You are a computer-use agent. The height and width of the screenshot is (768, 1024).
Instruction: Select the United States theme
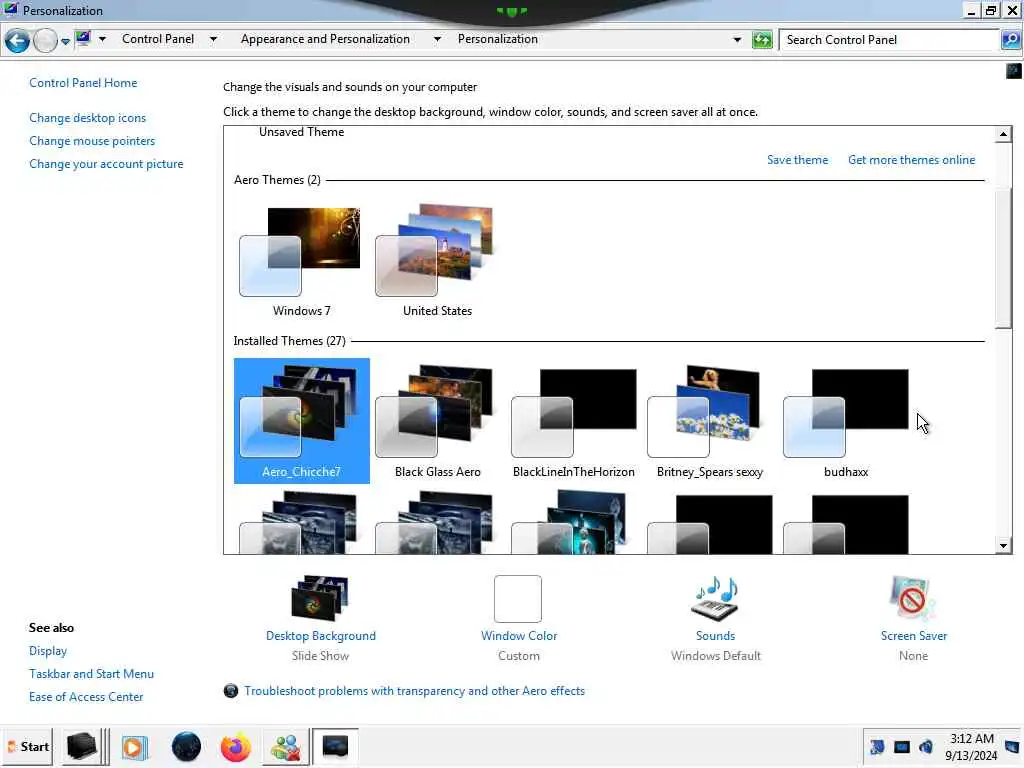click(437, 262)
